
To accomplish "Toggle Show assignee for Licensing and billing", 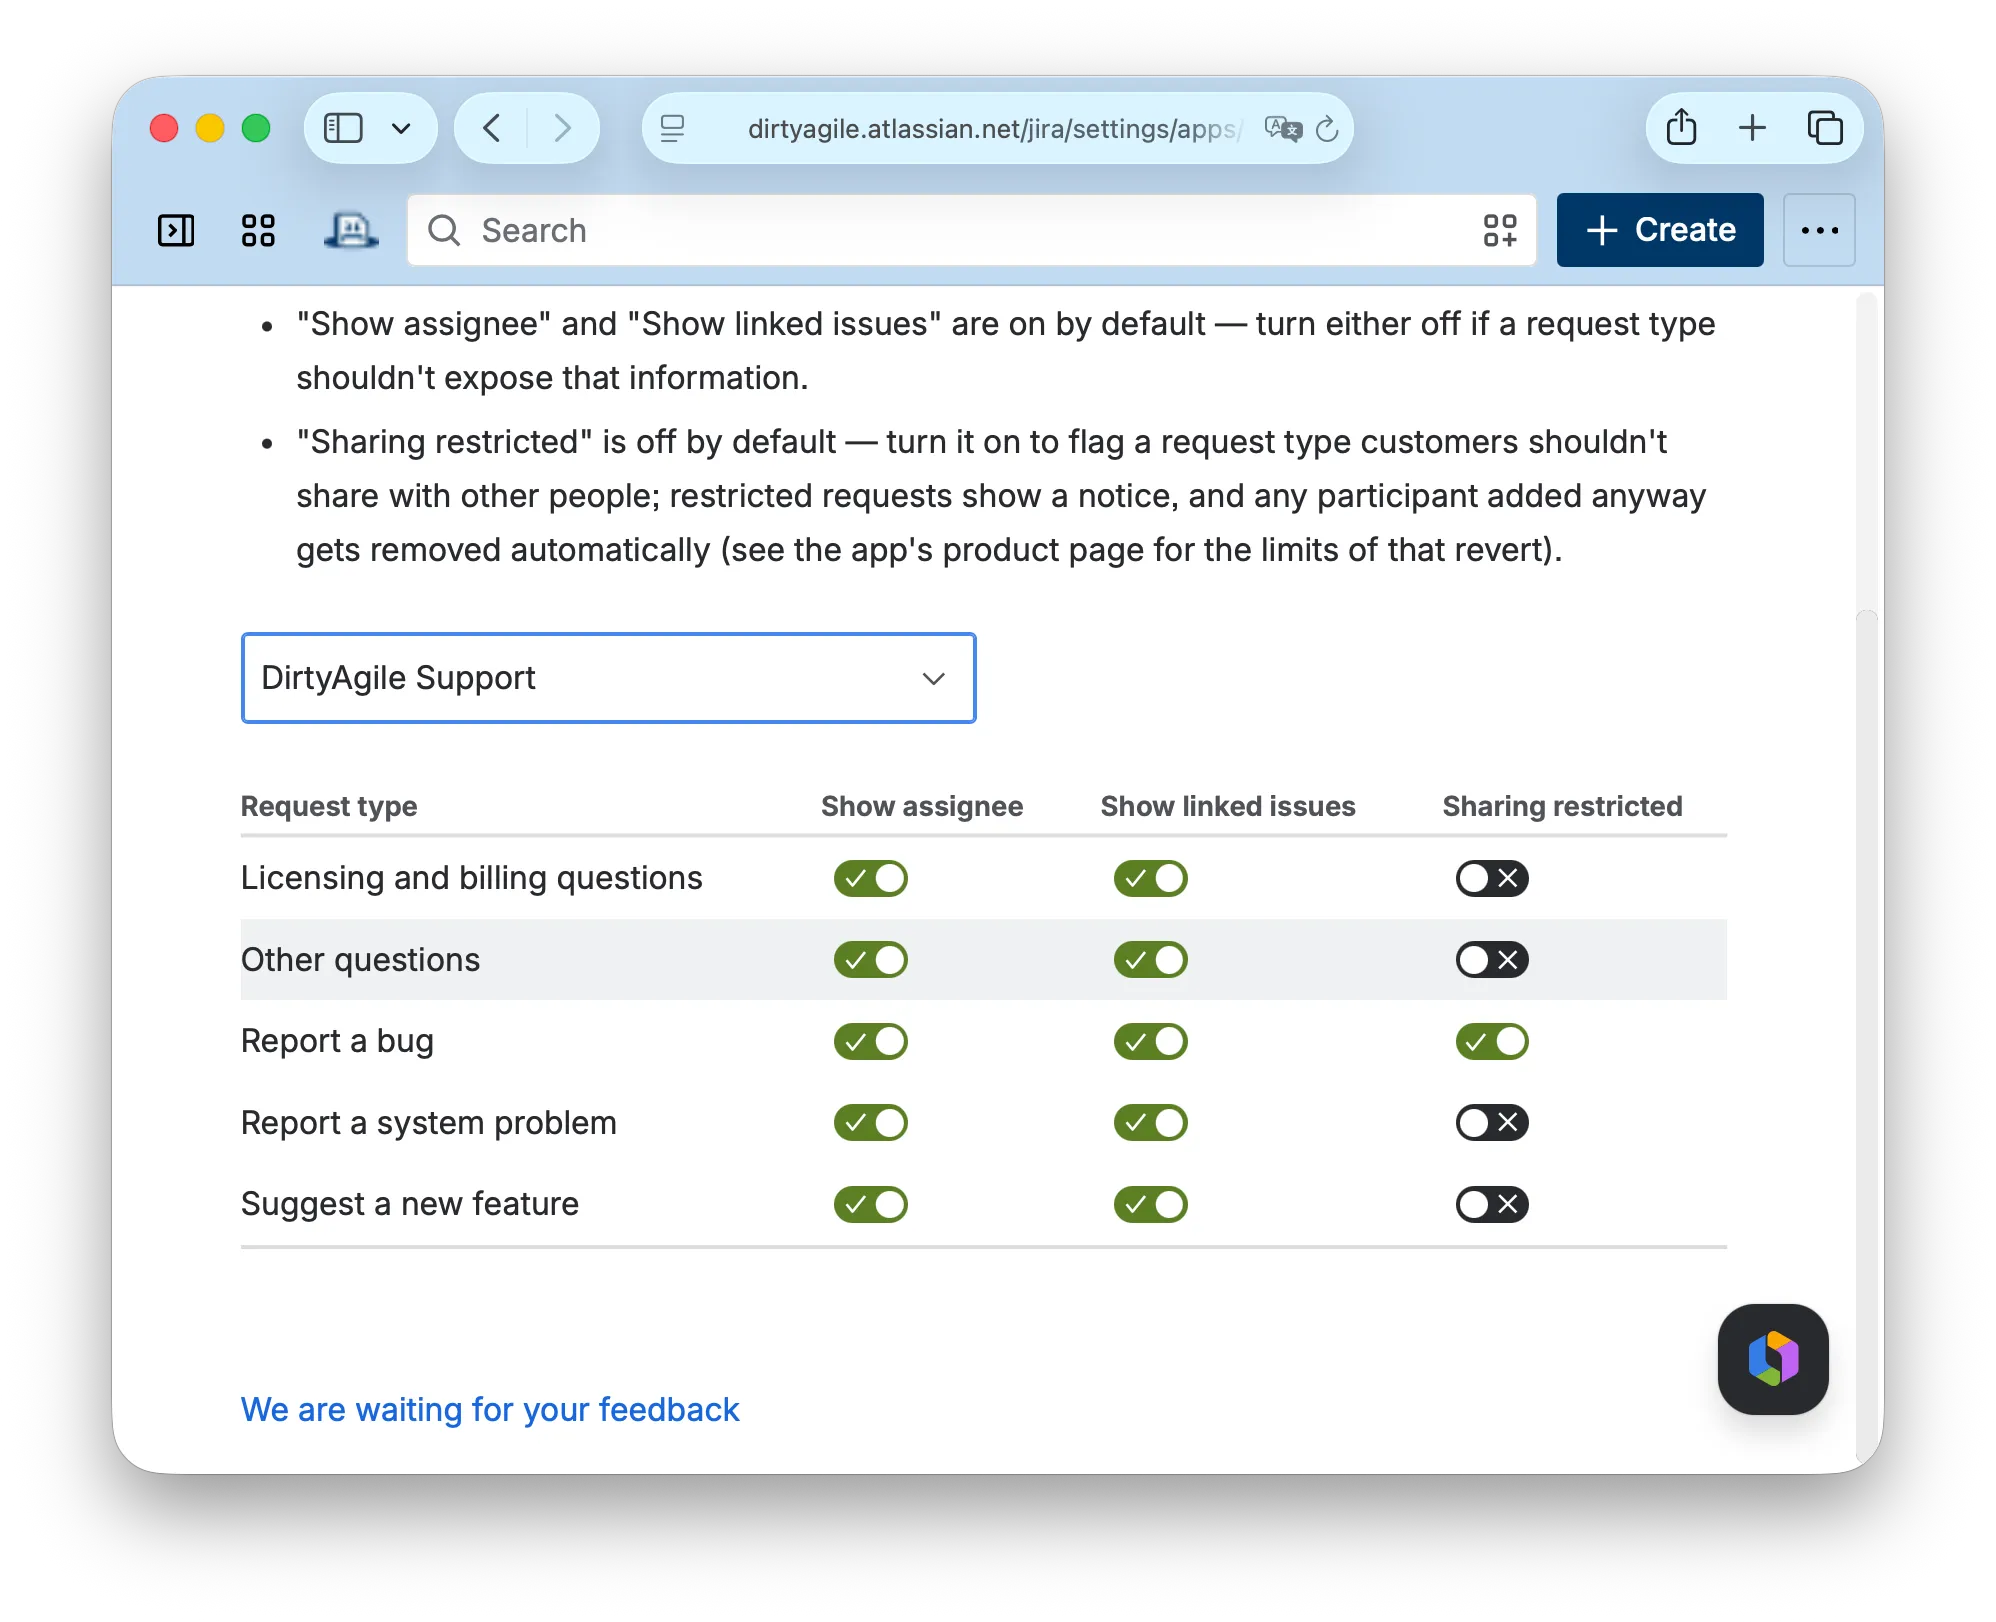I will click(871, 878).
